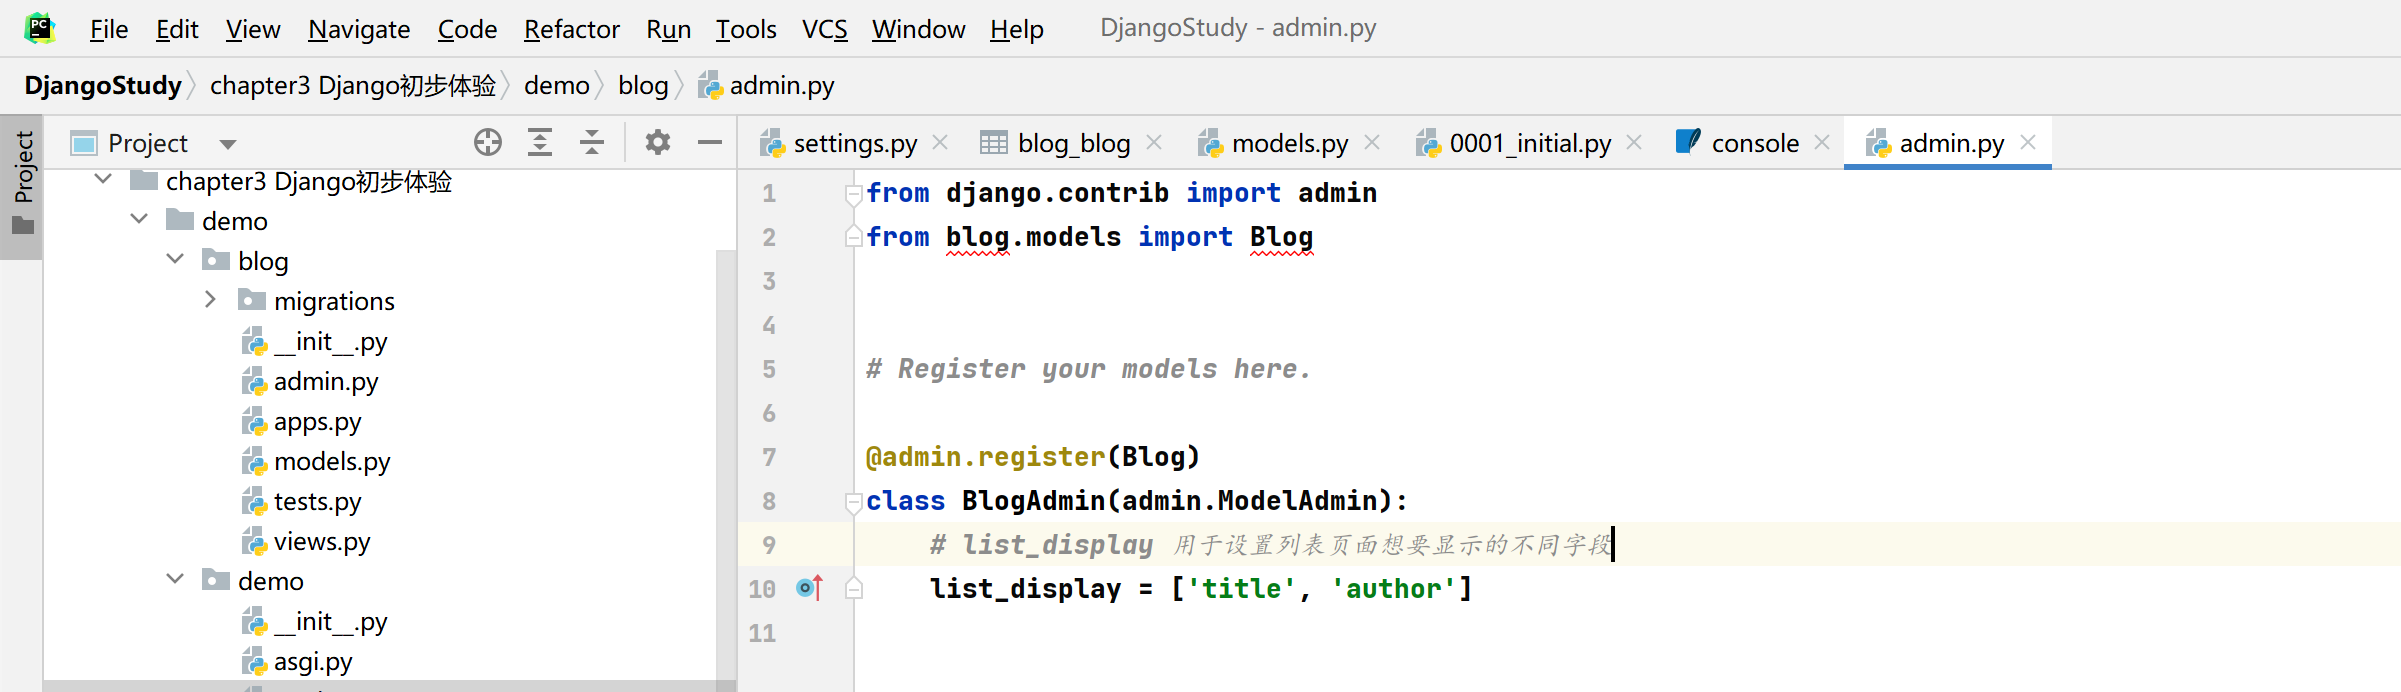This screenshot has width=2401, height=692.
Task: Close the 0001_initial.py tab
Action: pyautogui.click(x=1634, y=143)
